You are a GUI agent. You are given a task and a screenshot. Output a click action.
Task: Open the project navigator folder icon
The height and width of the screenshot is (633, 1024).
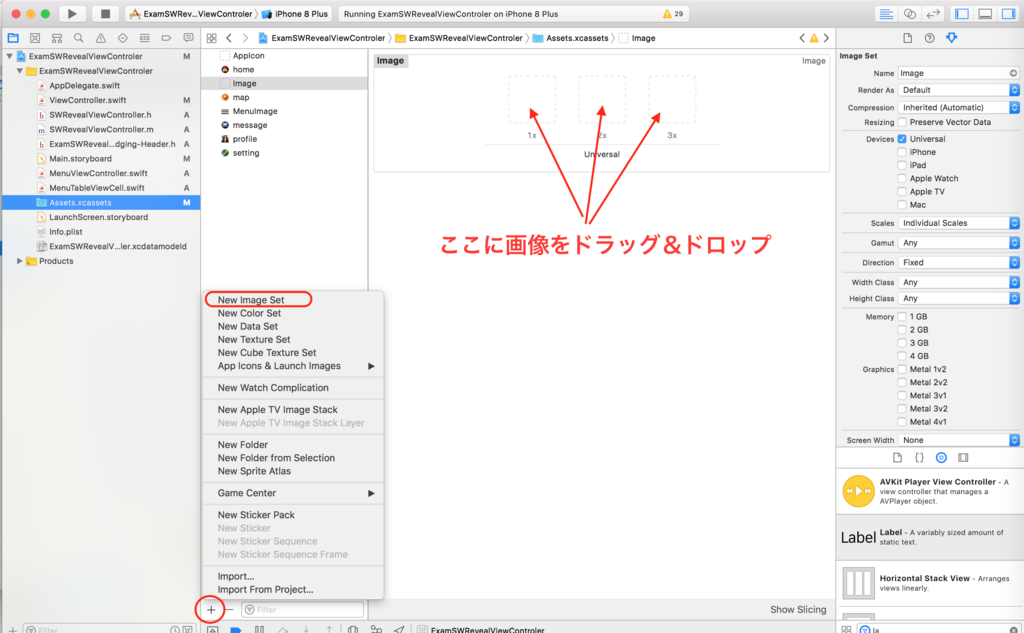13,38
